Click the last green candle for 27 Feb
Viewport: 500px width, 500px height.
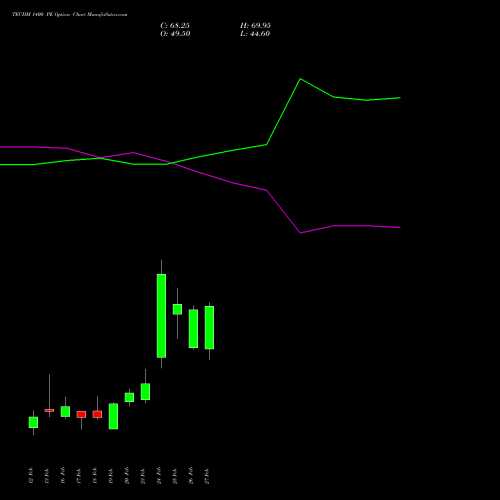(209, 327)
